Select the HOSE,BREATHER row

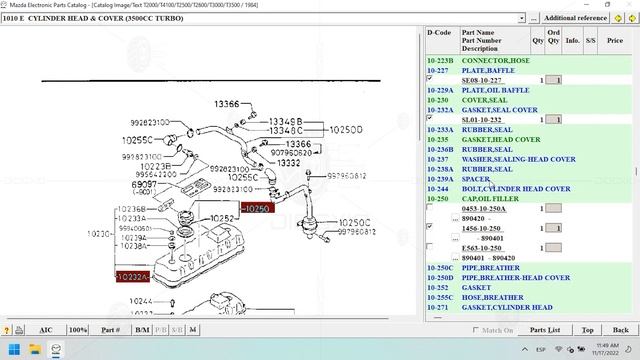coord(529,298)
